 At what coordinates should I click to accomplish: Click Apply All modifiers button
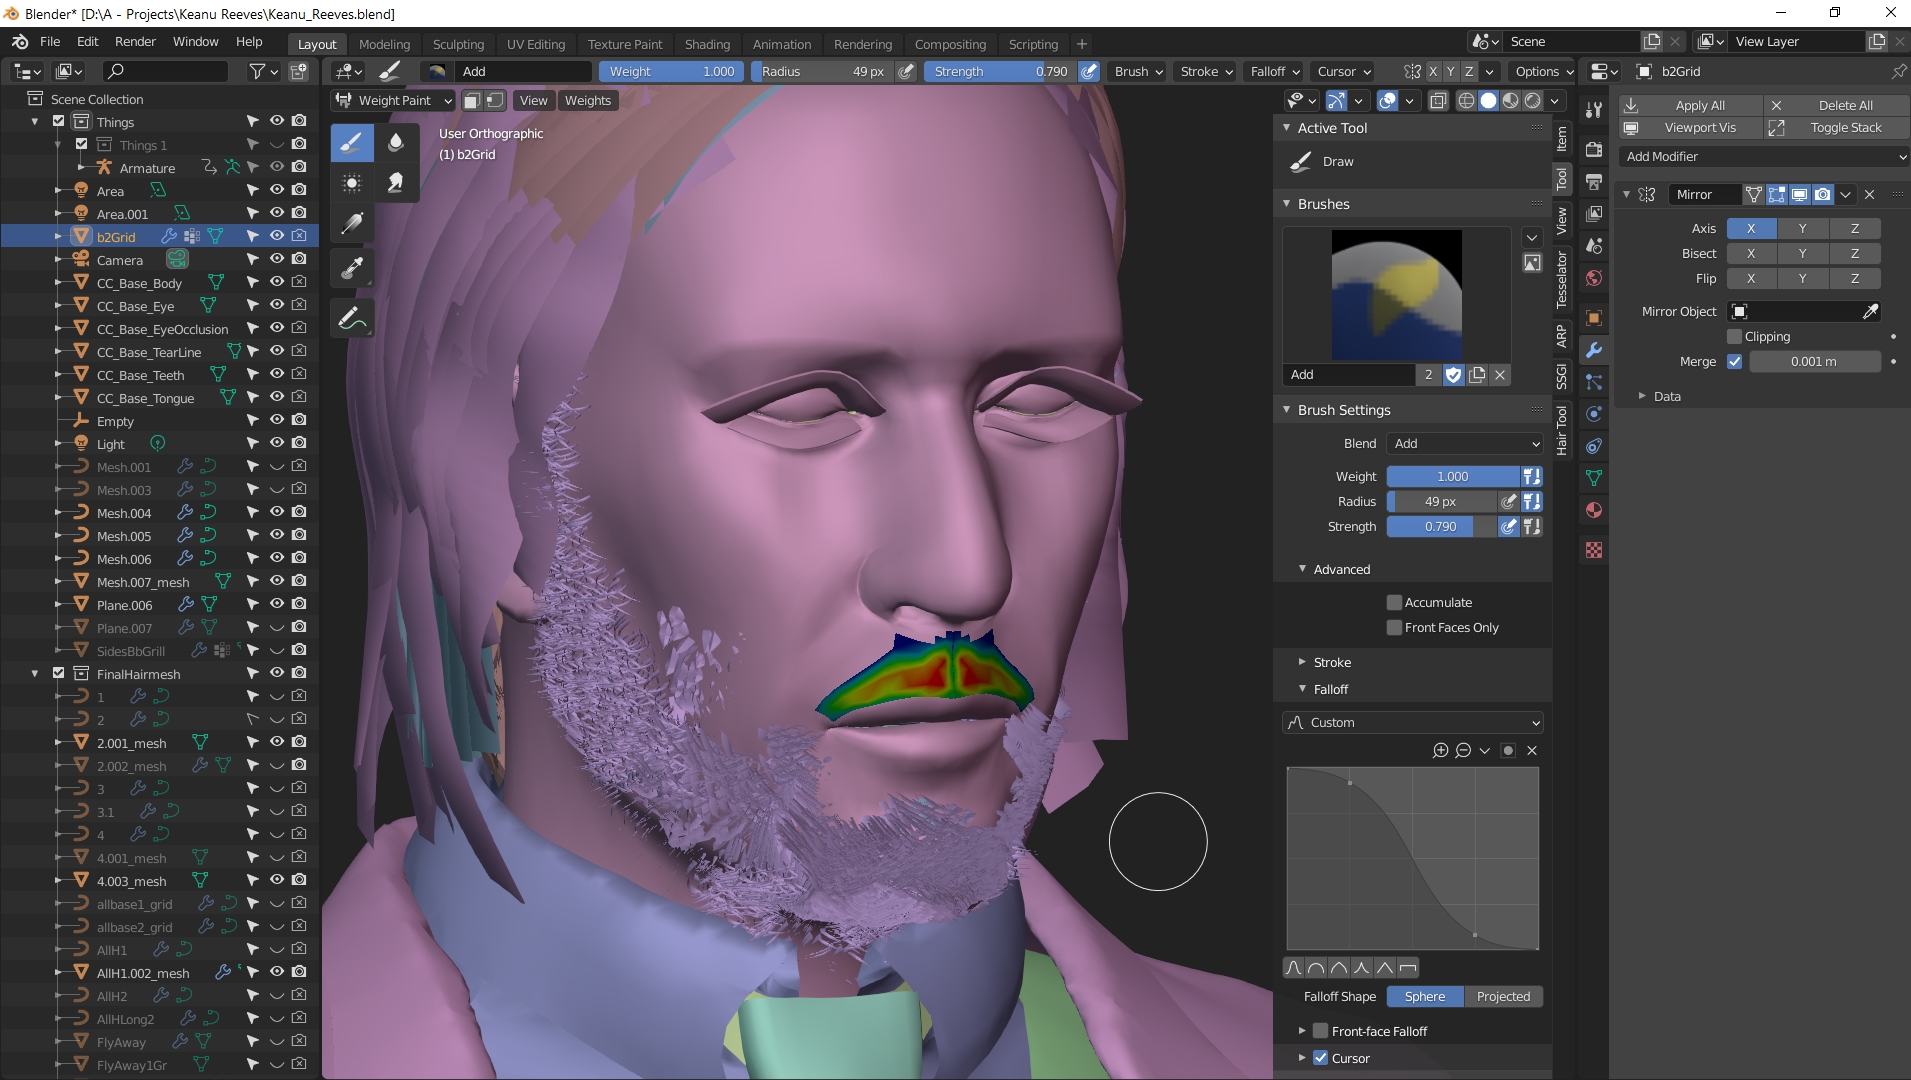[x=1690, y=105]
